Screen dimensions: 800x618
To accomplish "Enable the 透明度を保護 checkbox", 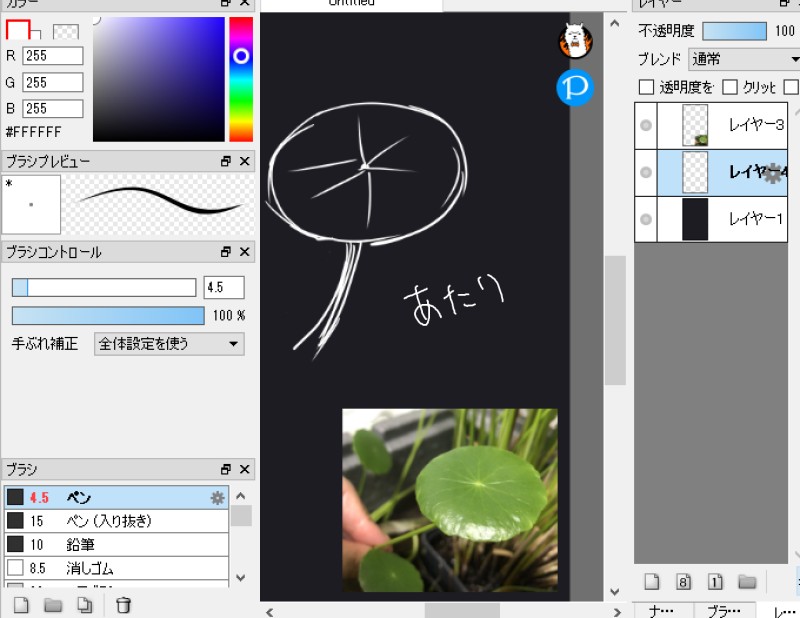I will pyautogui.click(x=646, y=87).
